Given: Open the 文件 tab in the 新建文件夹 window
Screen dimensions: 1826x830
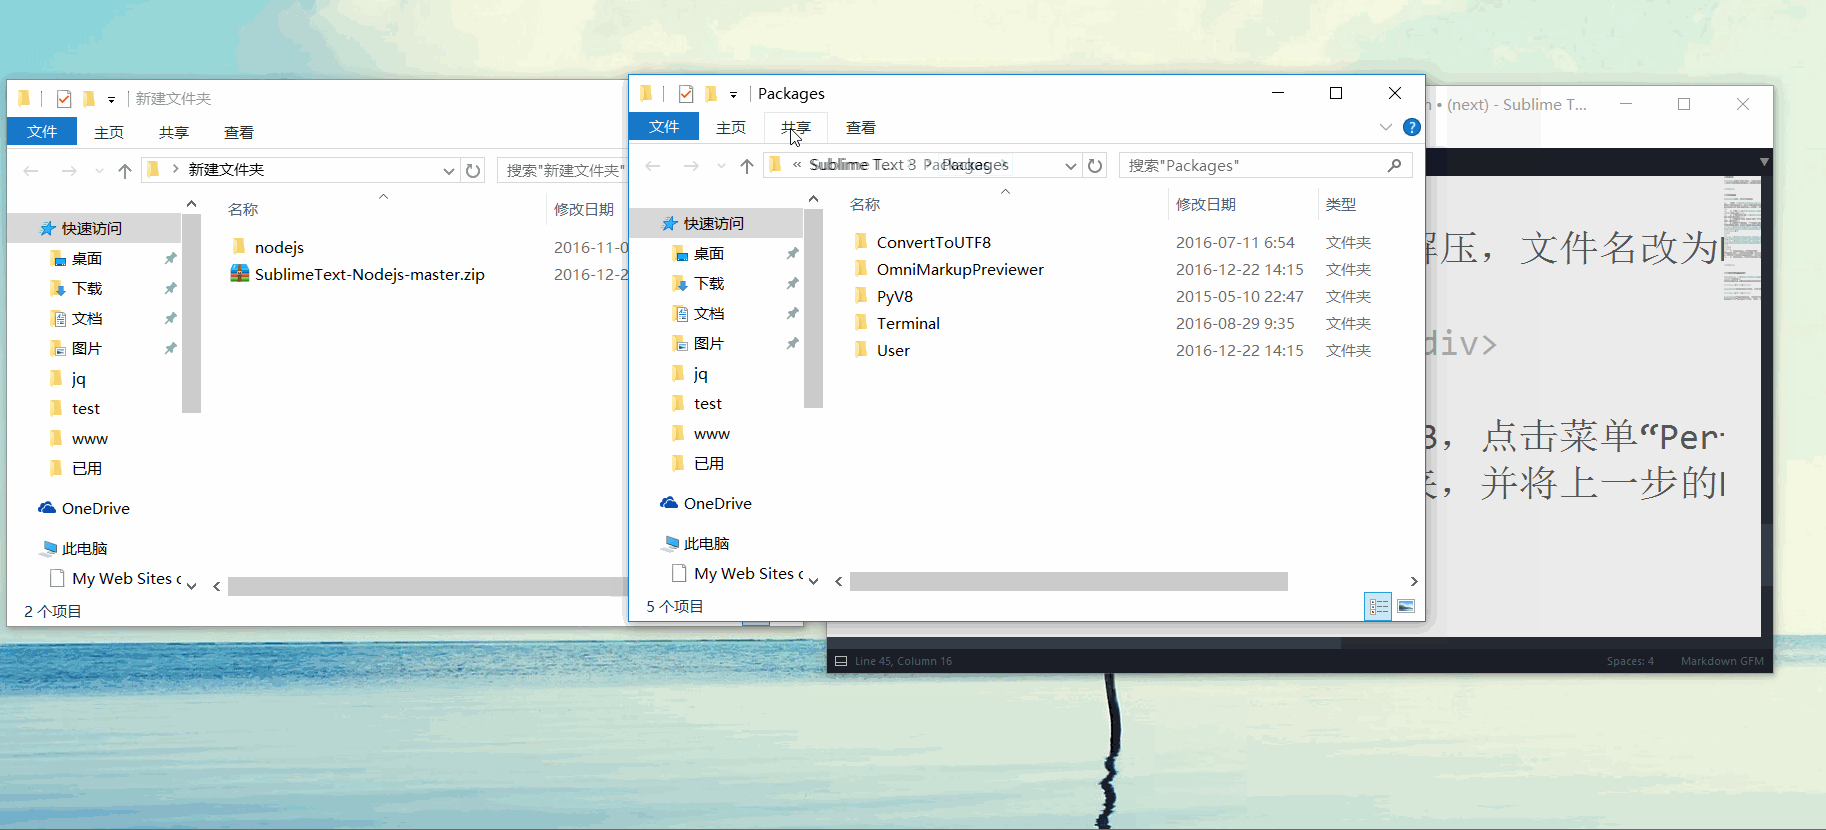Looking at the screenshot, I should click(42, 132).
